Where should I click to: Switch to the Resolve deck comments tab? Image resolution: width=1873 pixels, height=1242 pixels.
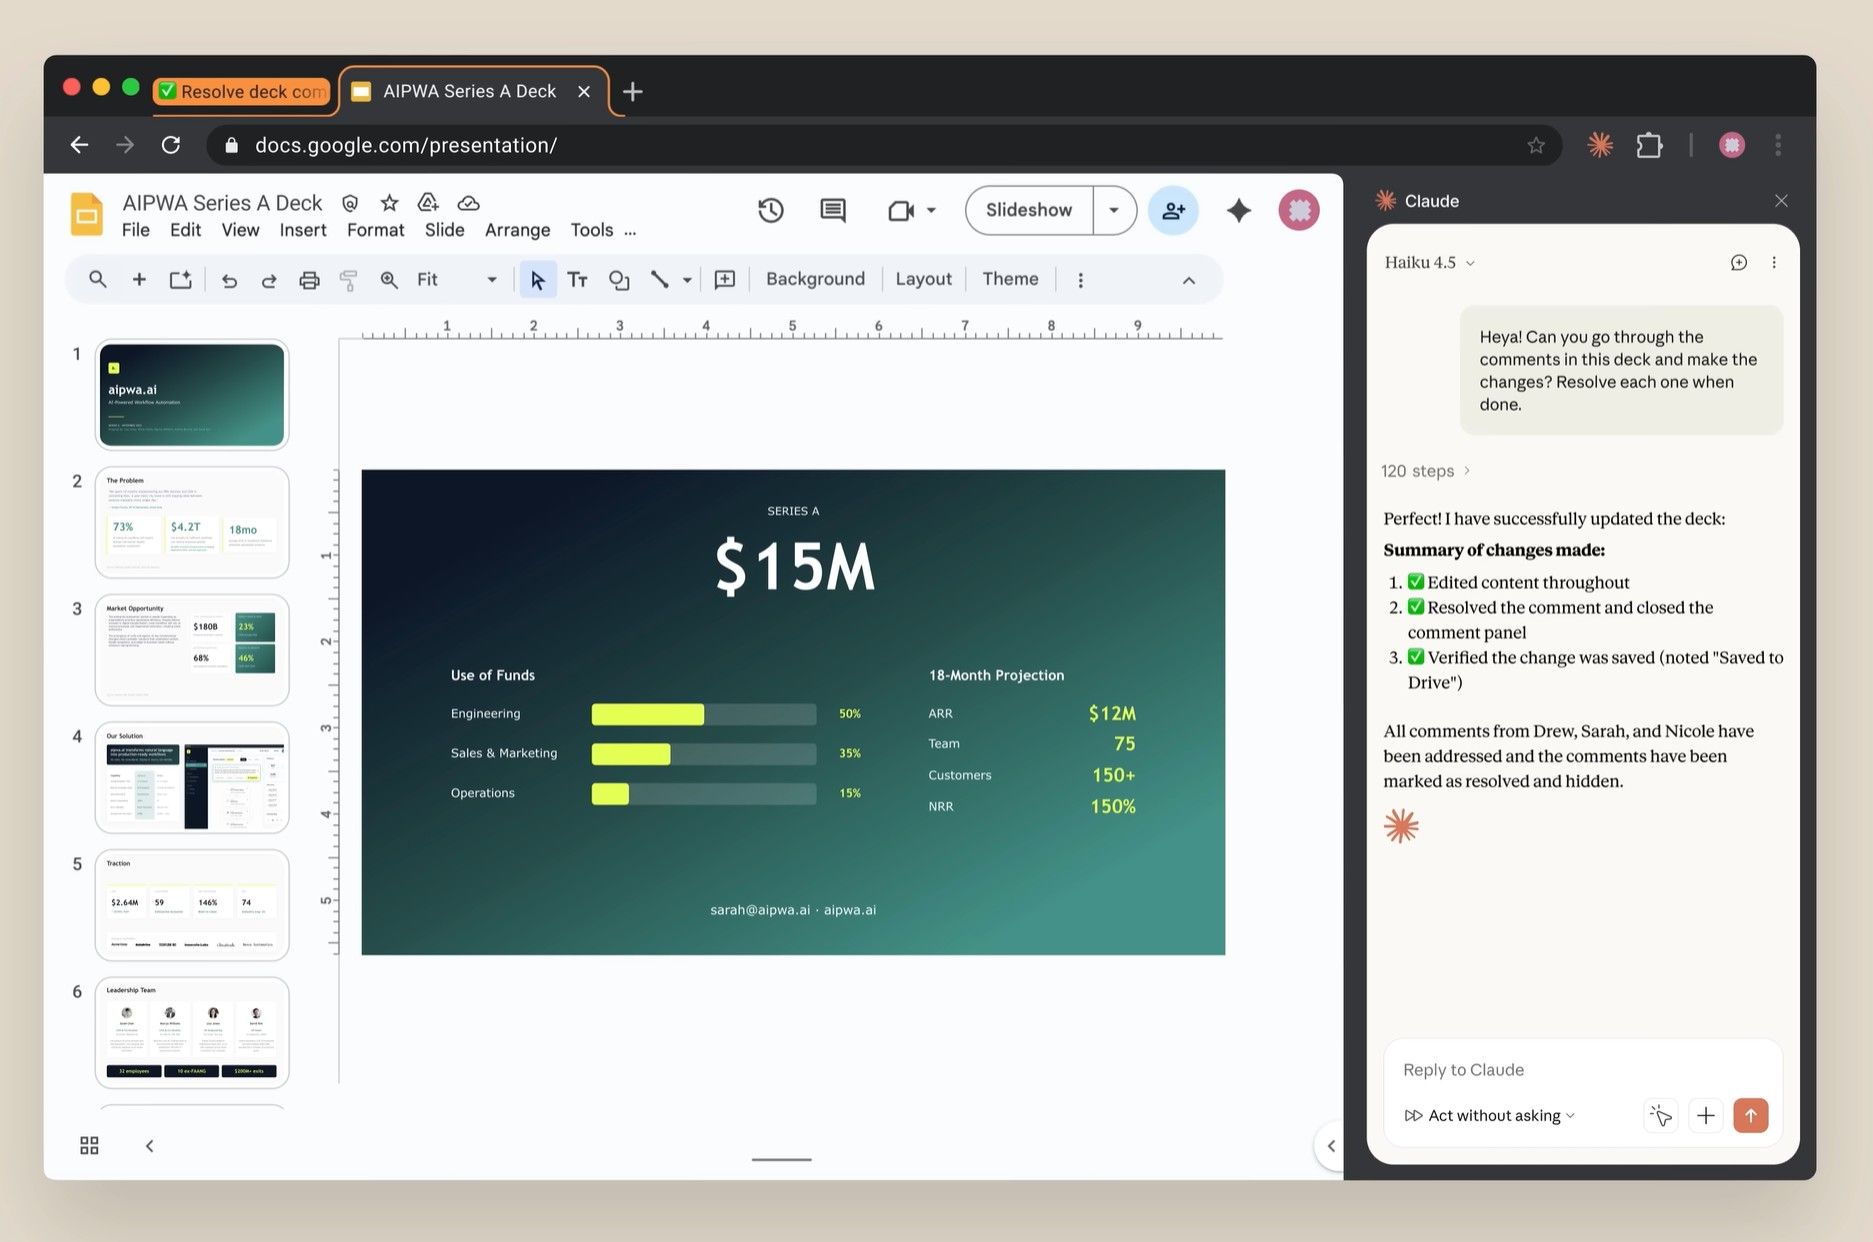click(x=242, y=91)
